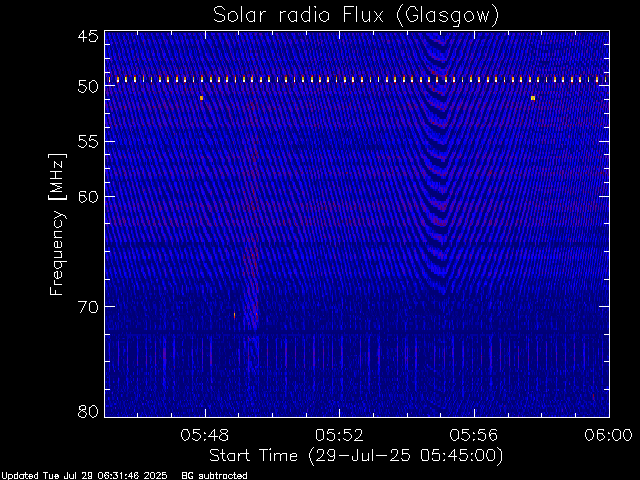640x480 pixels.
Task: Click the 05:56 time tick label
Action: [474, 435]
